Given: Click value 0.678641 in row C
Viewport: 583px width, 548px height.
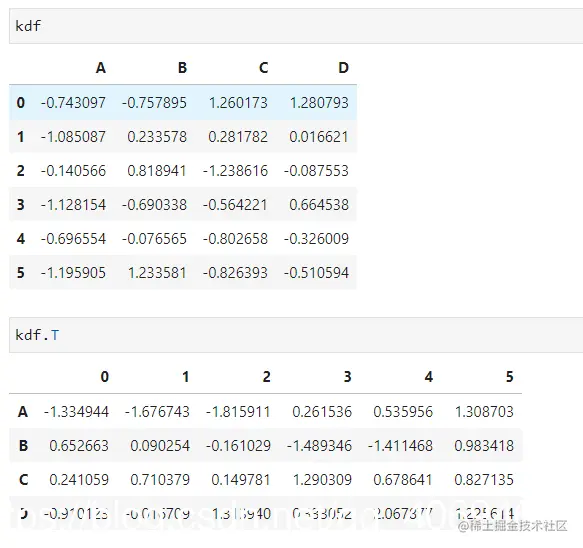Looking at the screenshot, I should 403,480.
